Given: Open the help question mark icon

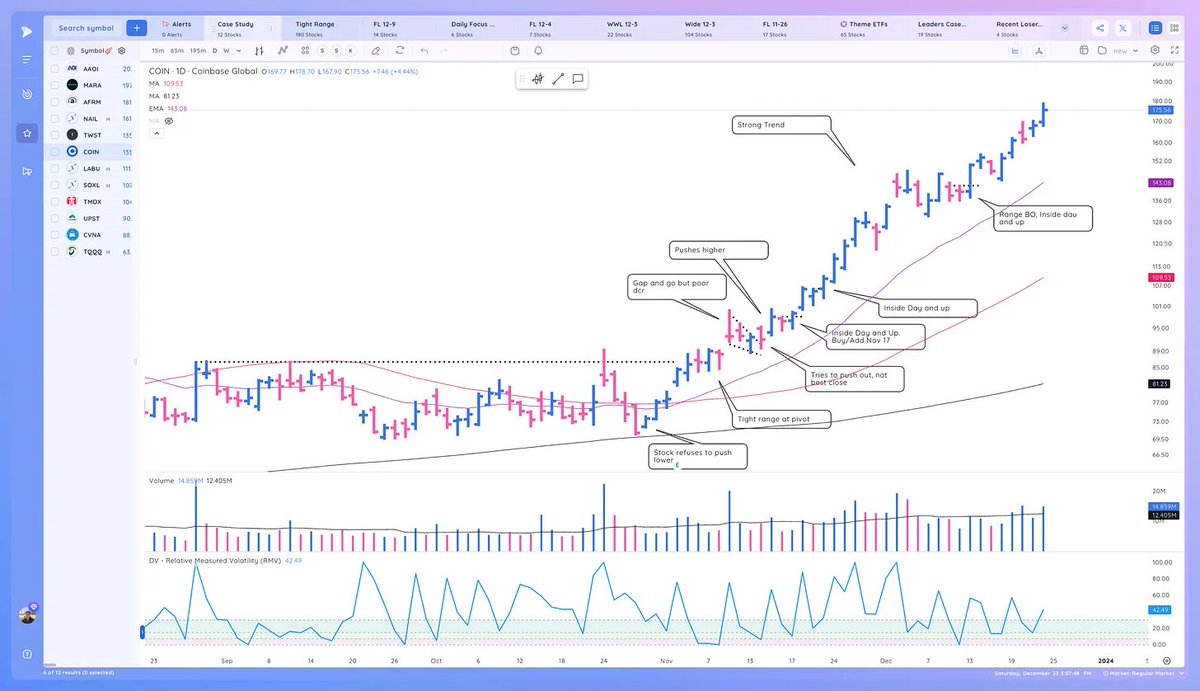Looking at the screenshot, I should (27, 653).
